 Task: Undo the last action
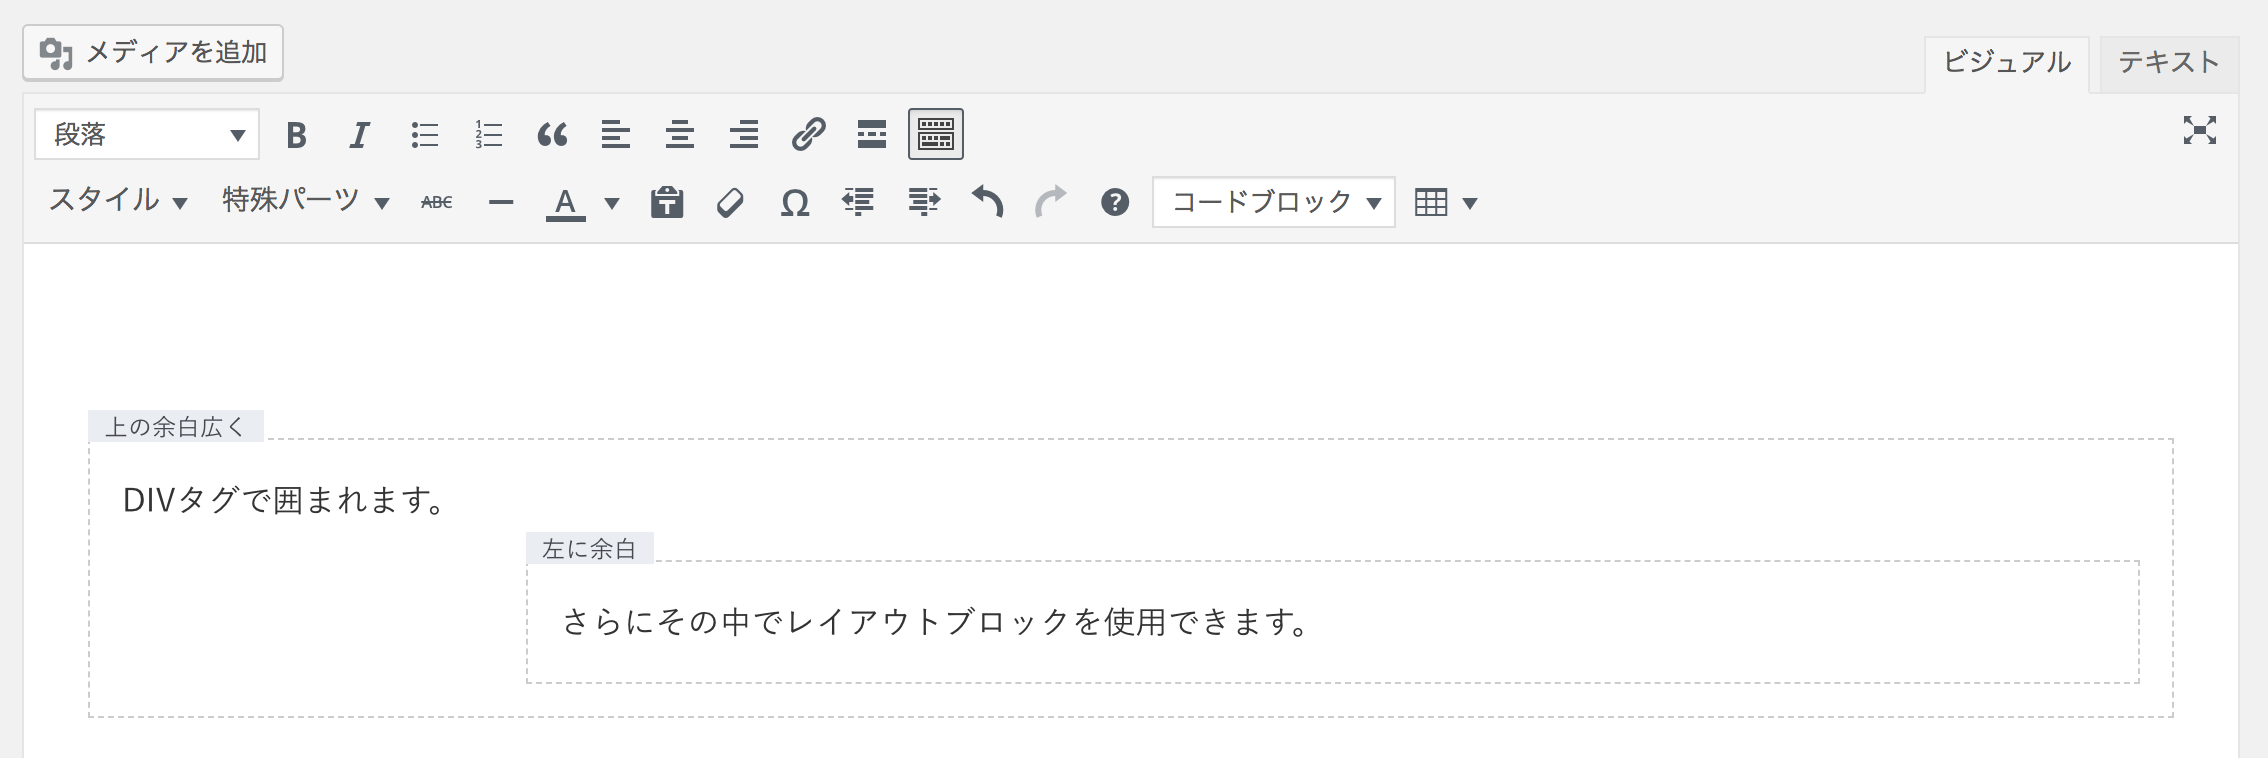pos(987,202)
